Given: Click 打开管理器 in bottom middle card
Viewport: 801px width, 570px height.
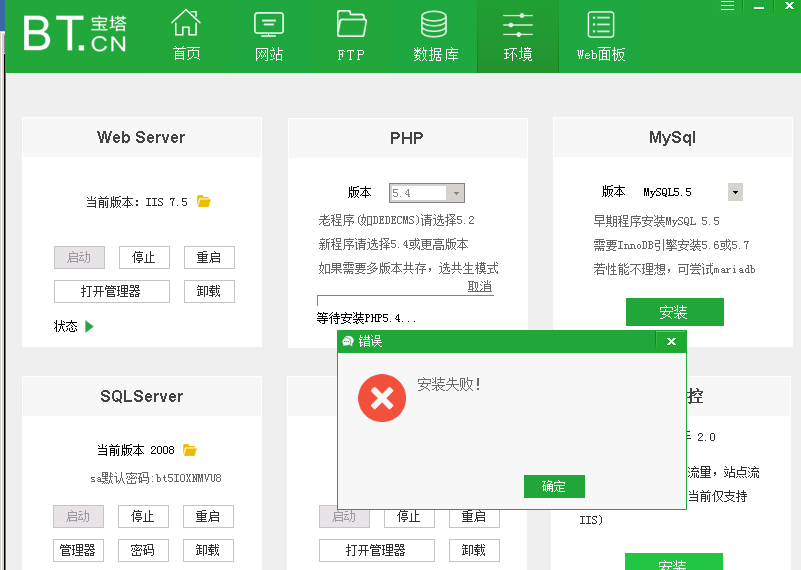Looking at the screenshot, I should [x=376, y=550].
